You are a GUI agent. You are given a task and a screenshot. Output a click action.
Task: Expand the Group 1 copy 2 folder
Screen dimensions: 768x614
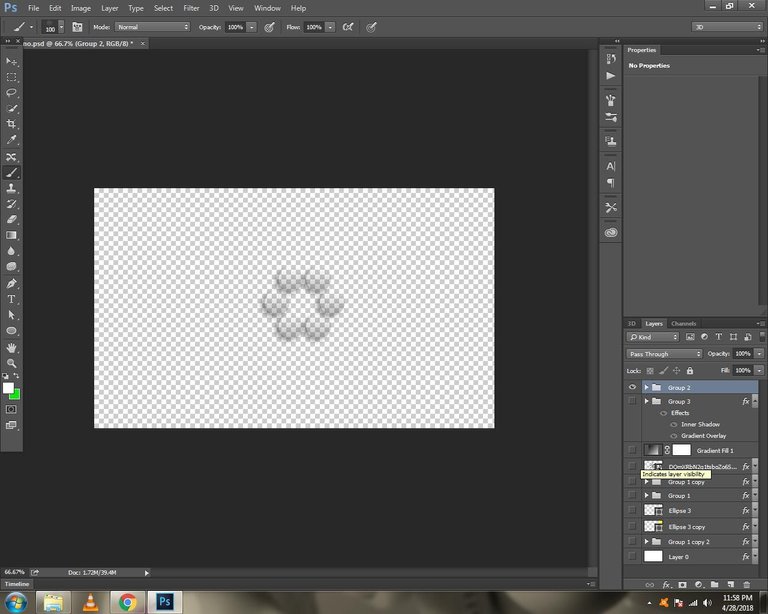[x=647, y=542]
